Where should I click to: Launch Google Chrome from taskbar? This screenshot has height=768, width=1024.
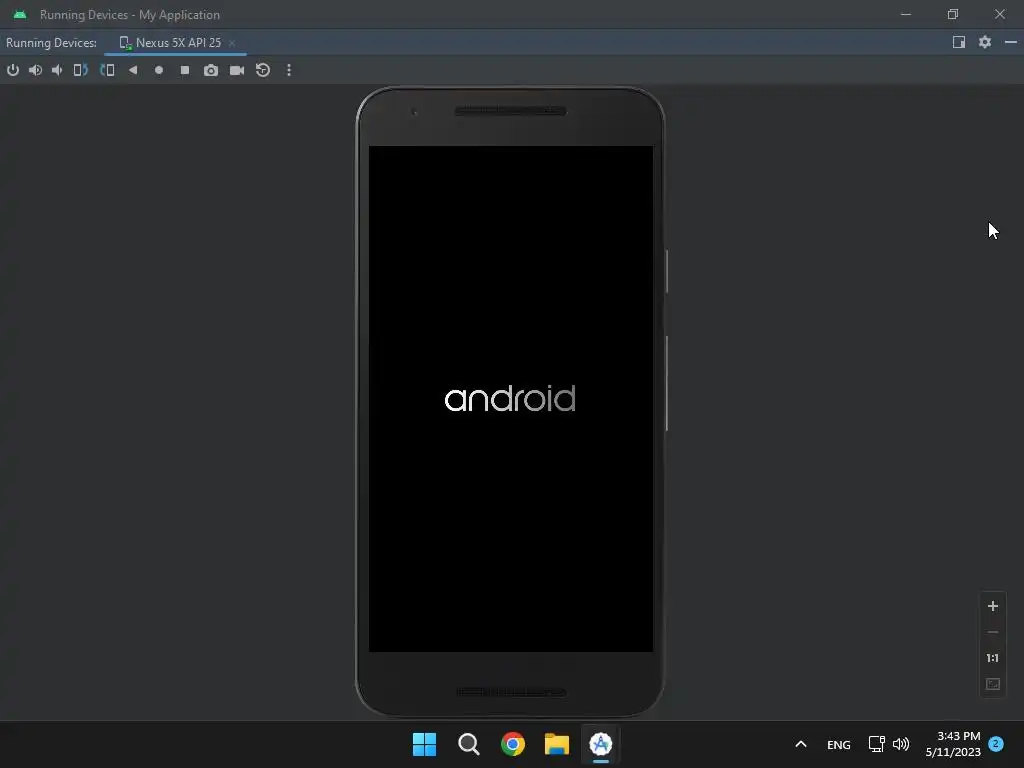513,744
